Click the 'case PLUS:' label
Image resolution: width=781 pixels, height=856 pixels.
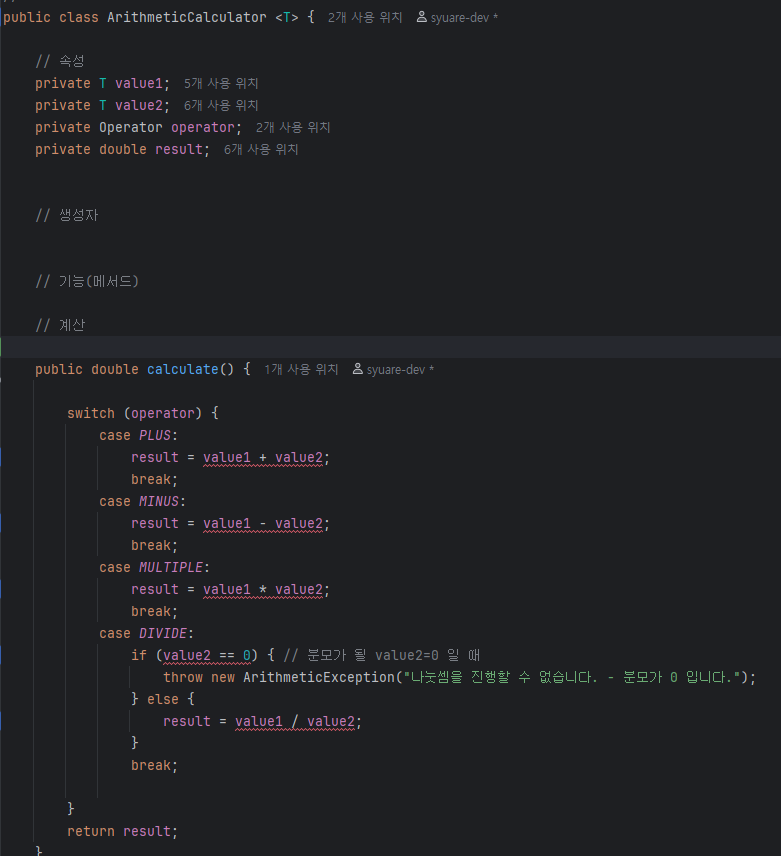pos(139,436)
